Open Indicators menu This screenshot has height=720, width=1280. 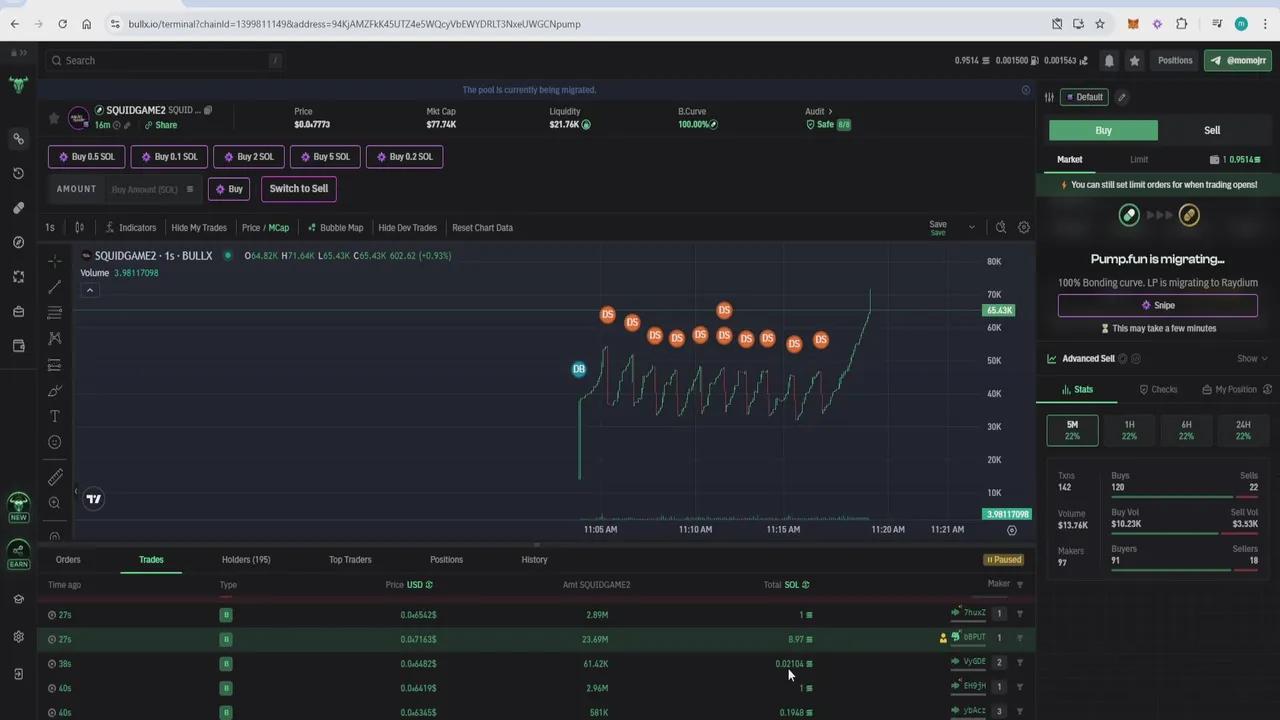[x=131, y=228]
